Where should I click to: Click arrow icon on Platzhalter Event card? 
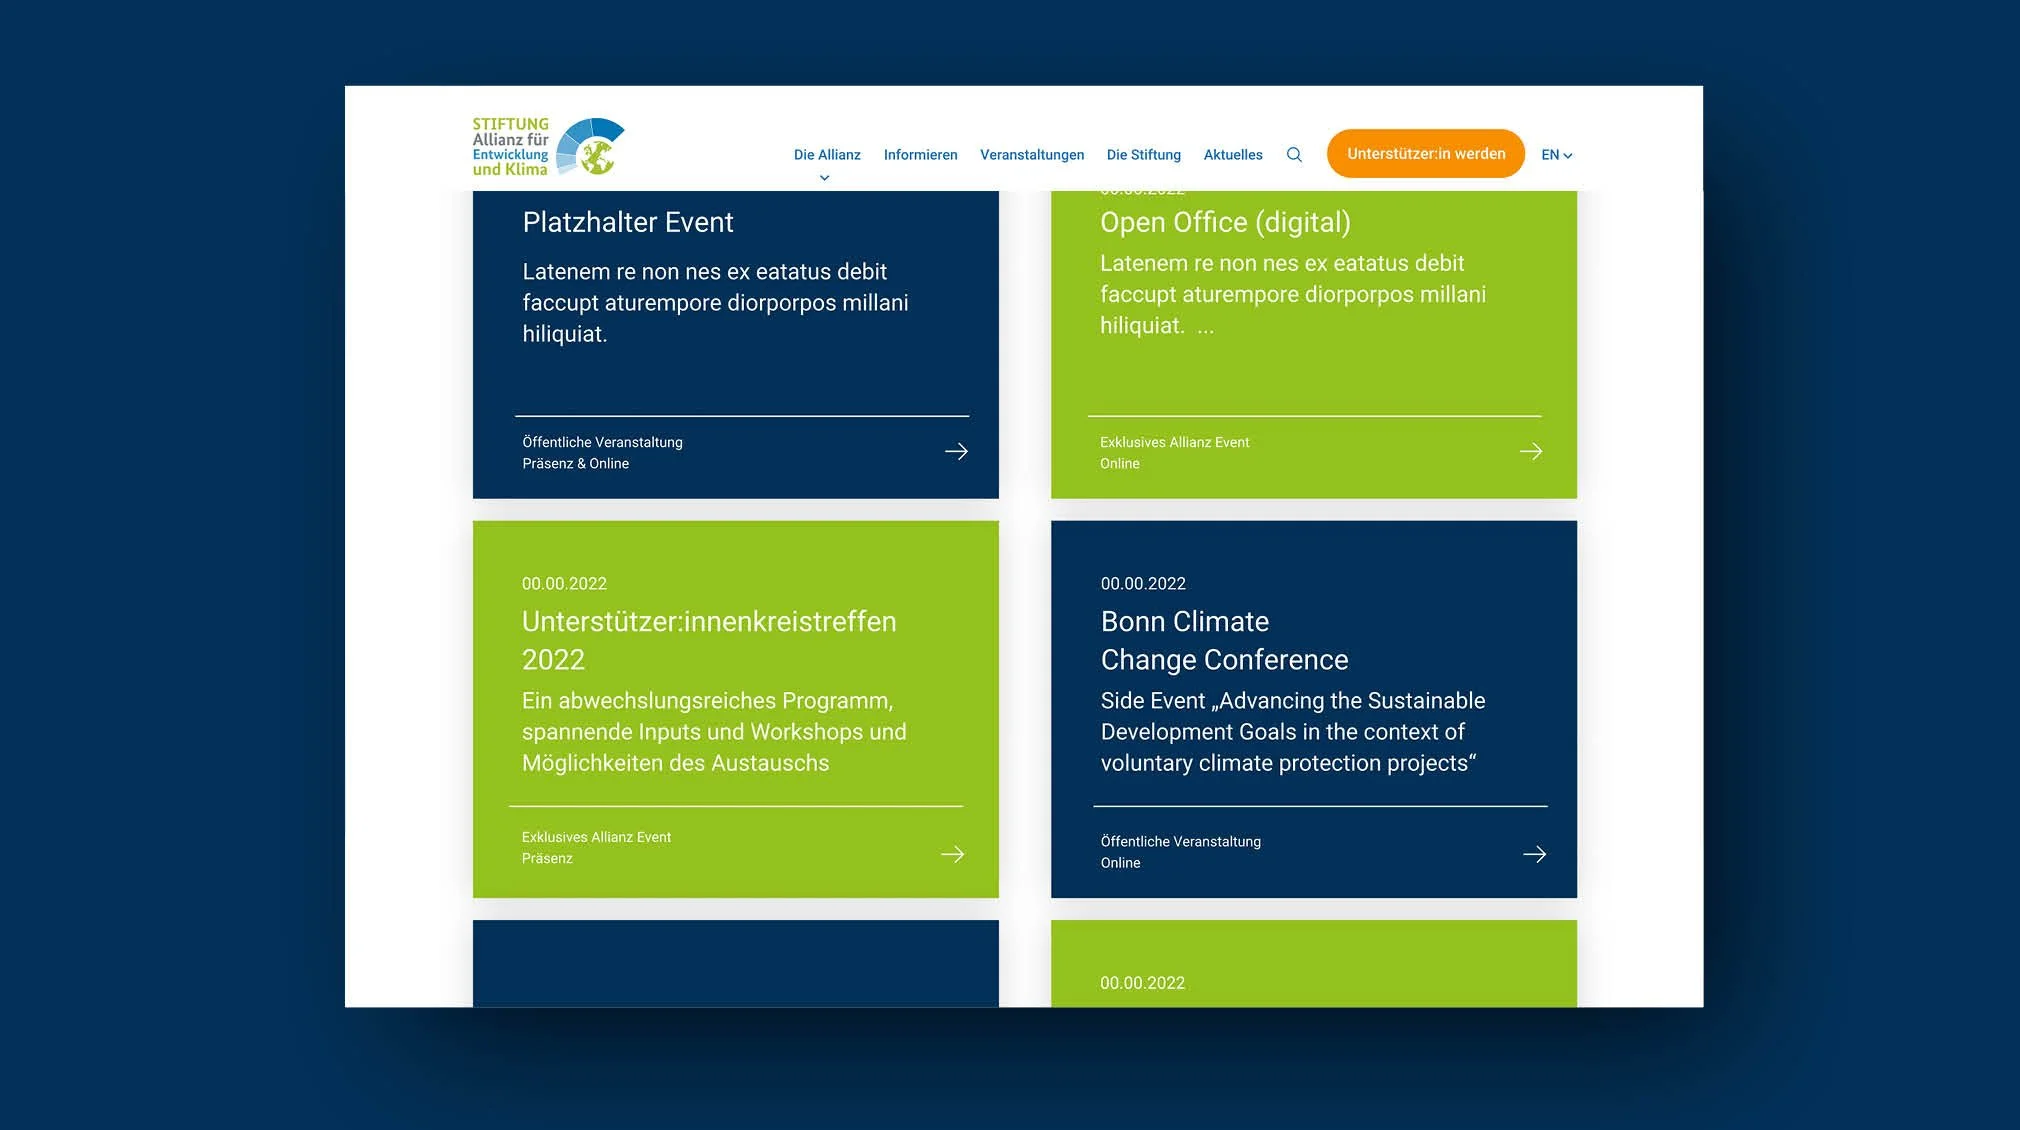[x=956, y=452]
